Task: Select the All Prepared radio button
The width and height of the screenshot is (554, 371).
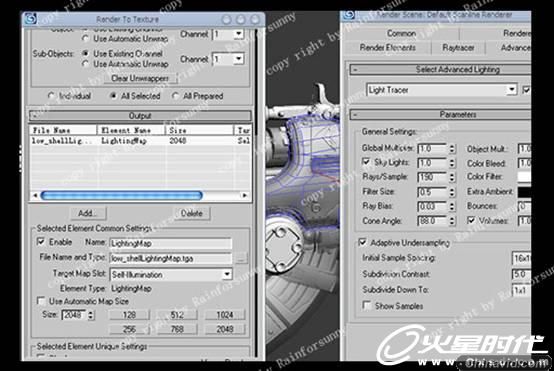Action: (x=176, y=96)
